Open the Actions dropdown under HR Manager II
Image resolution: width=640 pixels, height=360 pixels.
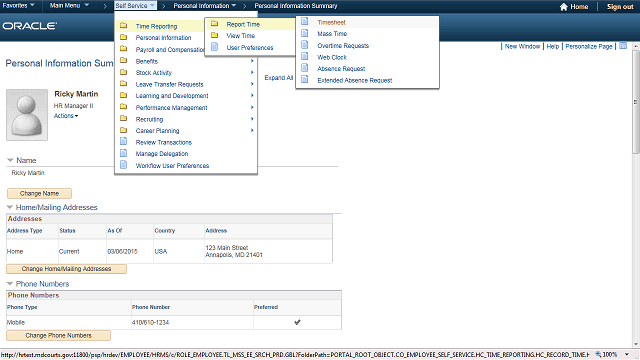66,116
